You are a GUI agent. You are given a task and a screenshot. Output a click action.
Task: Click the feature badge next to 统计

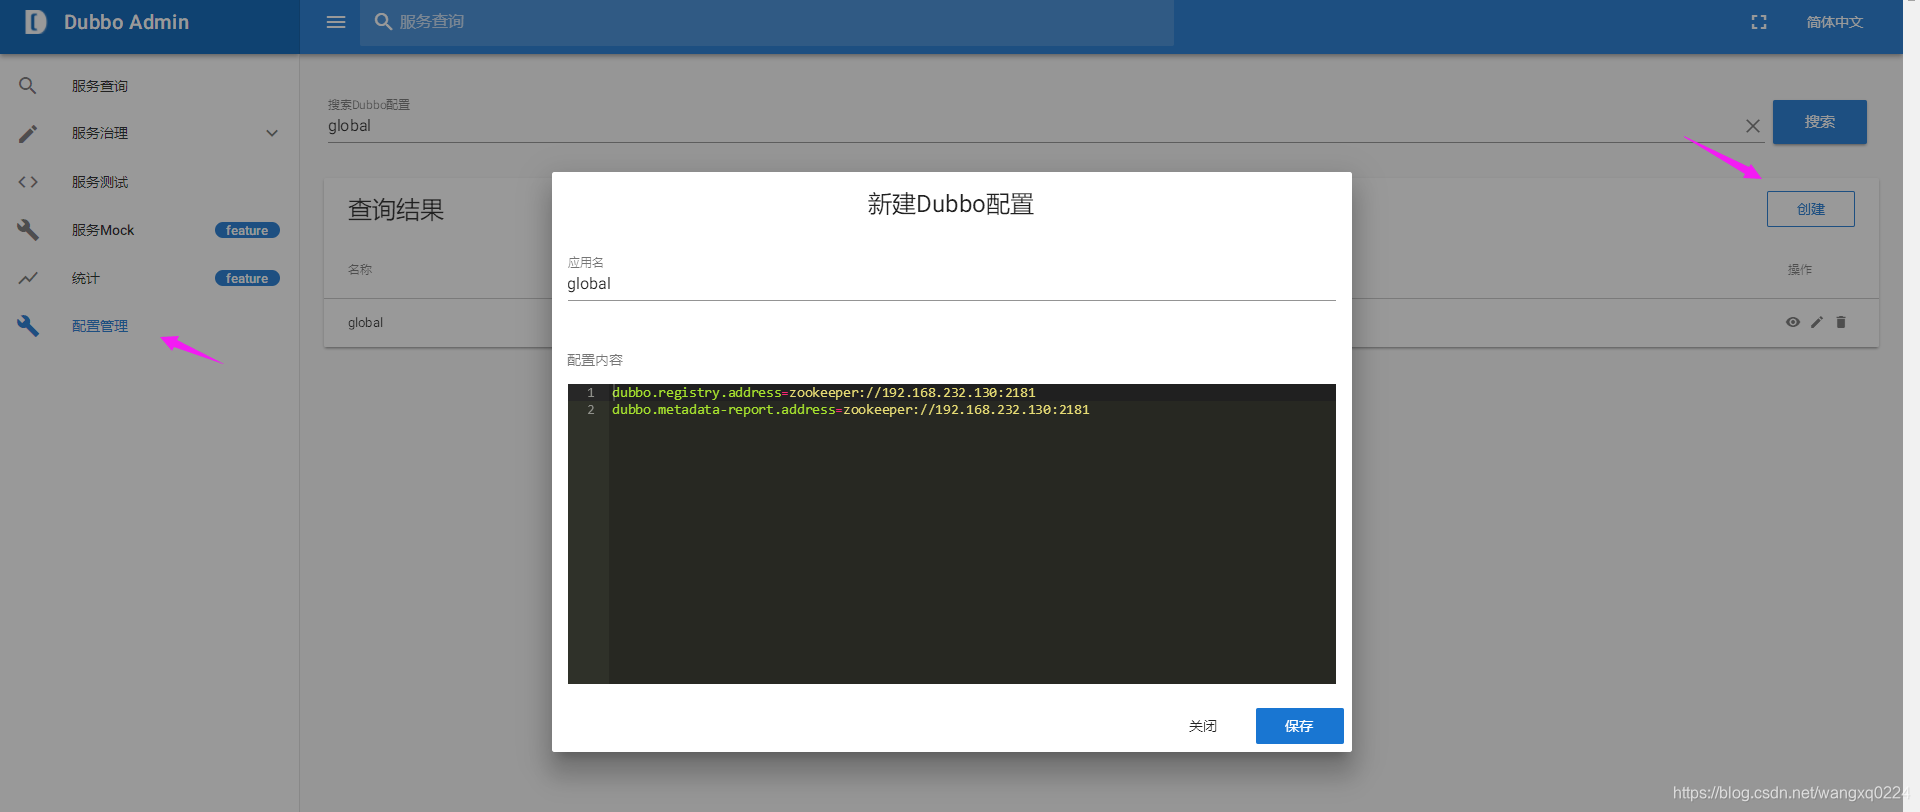(x=247, y=278)
